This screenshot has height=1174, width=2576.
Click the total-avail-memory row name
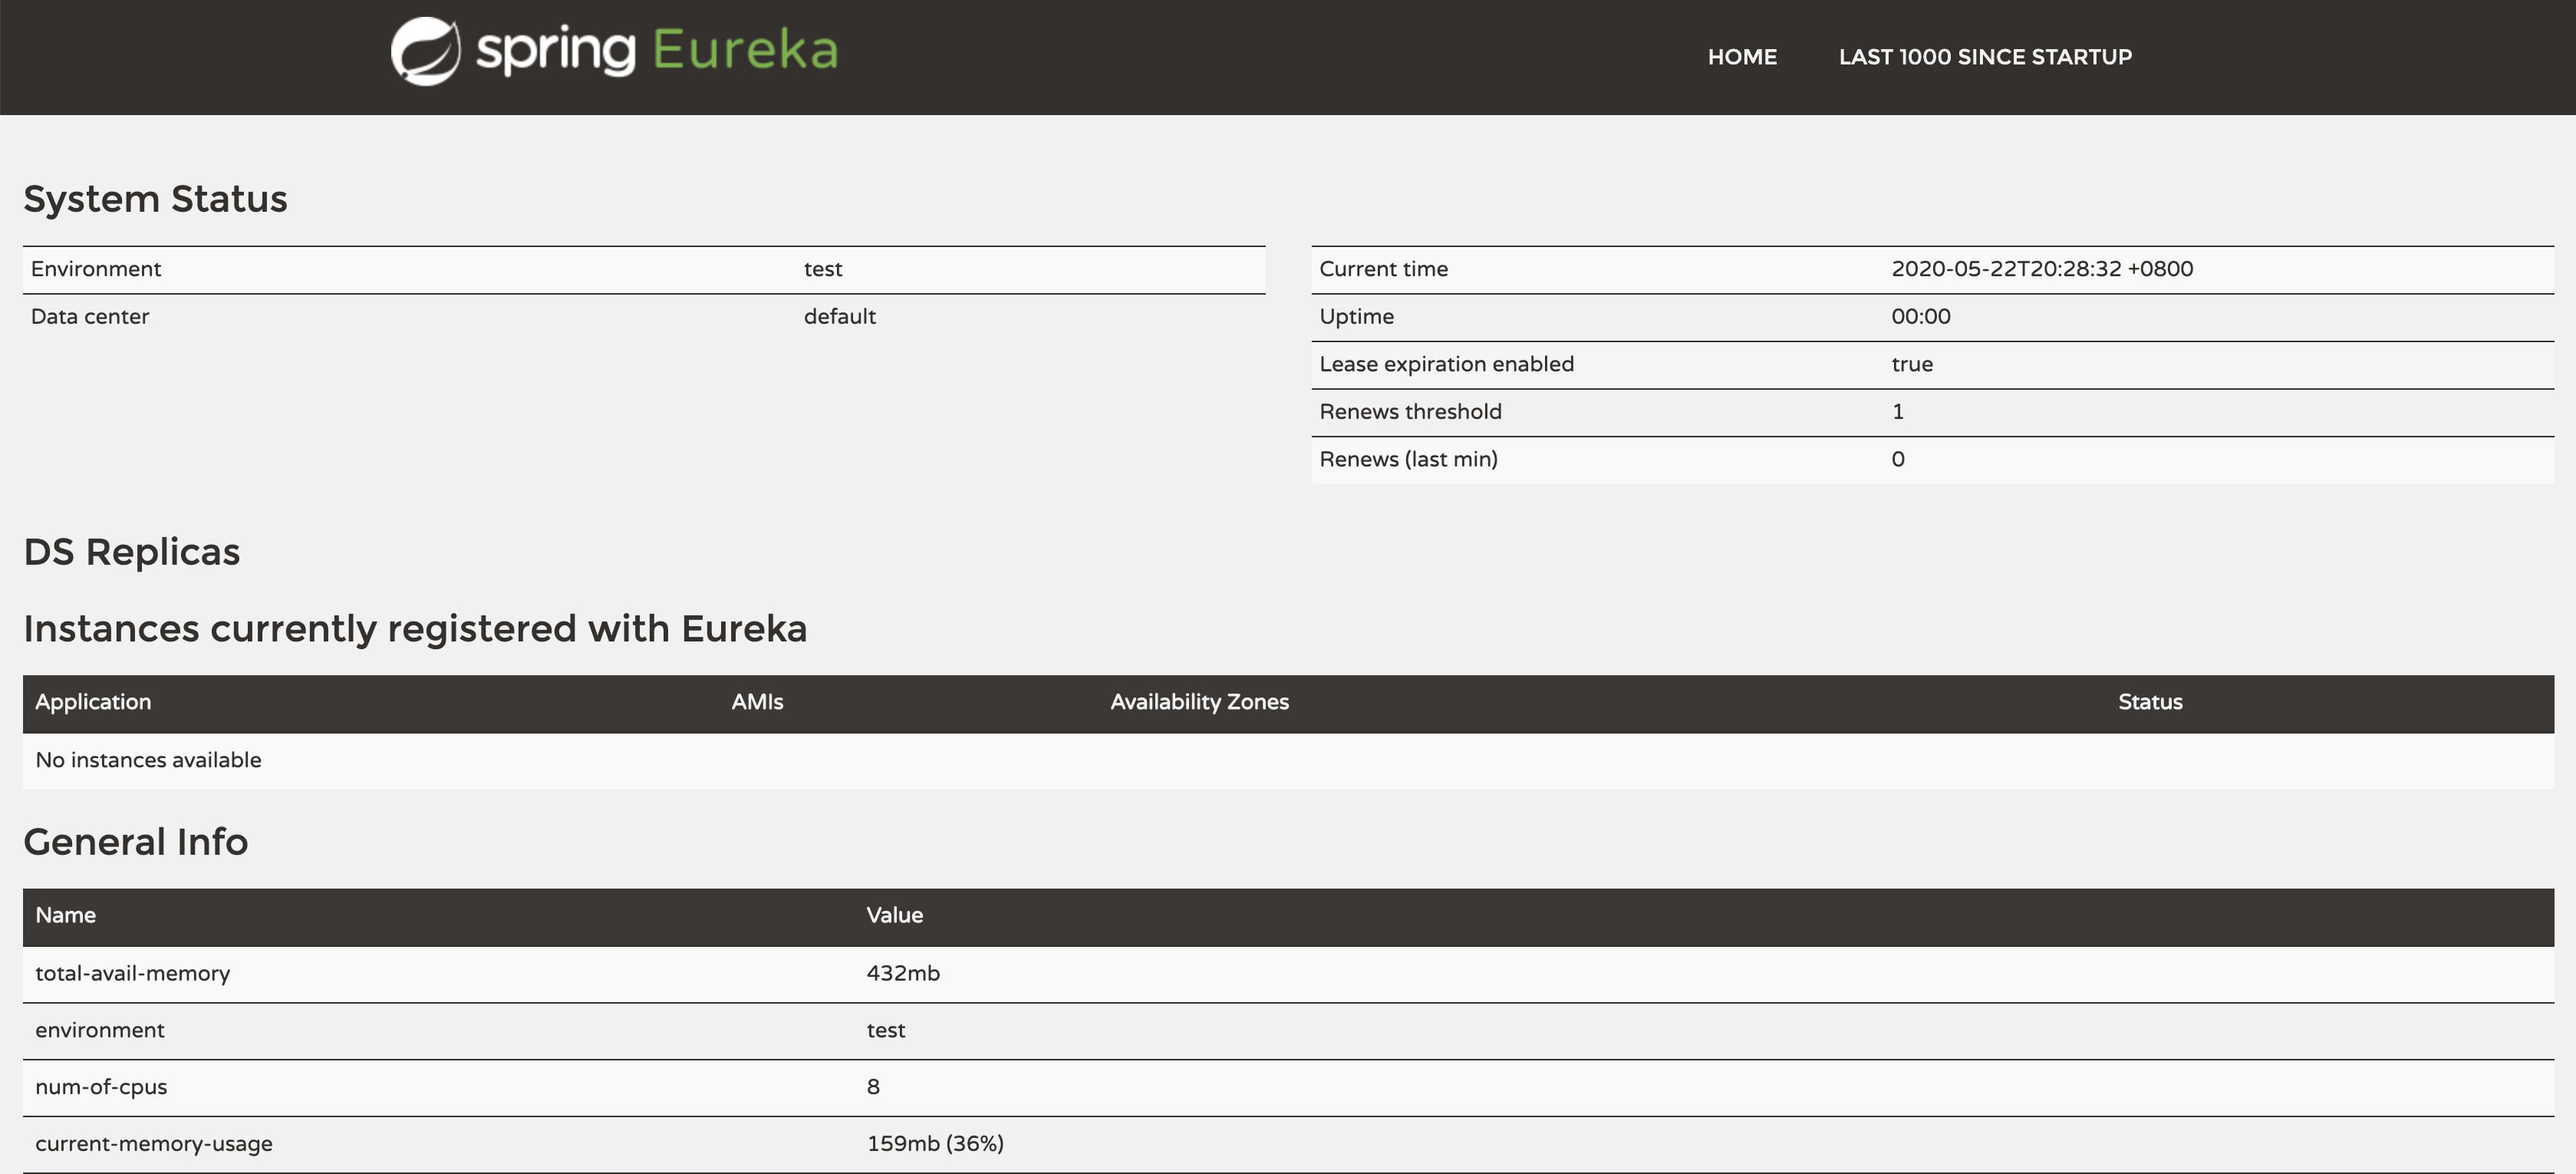pyautogui.click(x=132, y=973)
